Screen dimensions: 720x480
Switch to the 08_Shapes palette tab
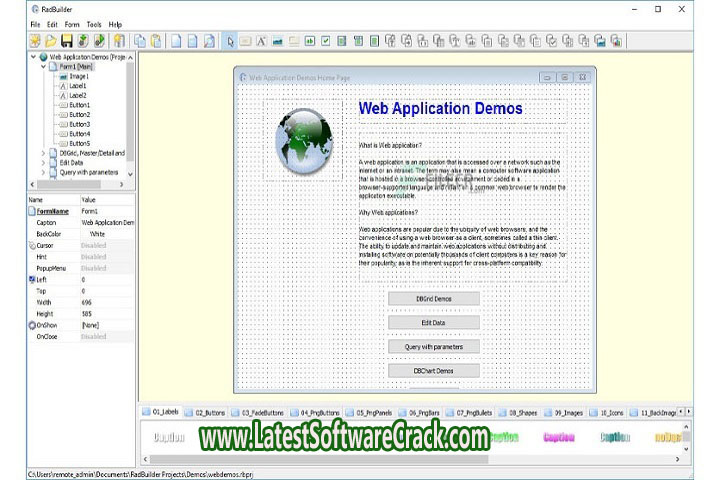[518, 413]
